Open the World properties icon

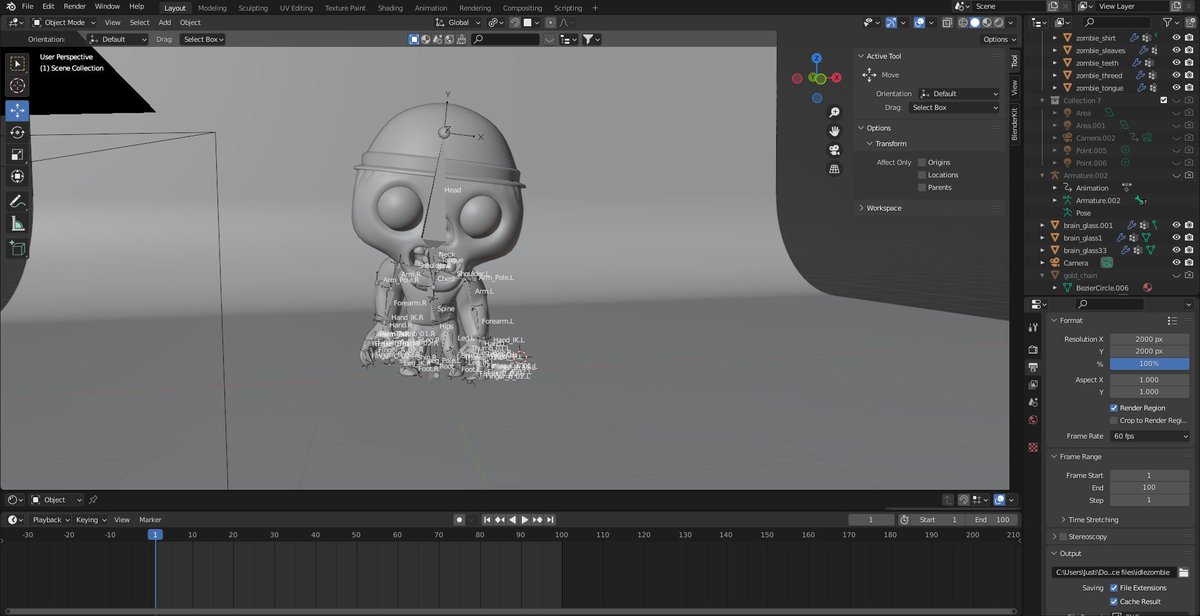coord(1033,420)
